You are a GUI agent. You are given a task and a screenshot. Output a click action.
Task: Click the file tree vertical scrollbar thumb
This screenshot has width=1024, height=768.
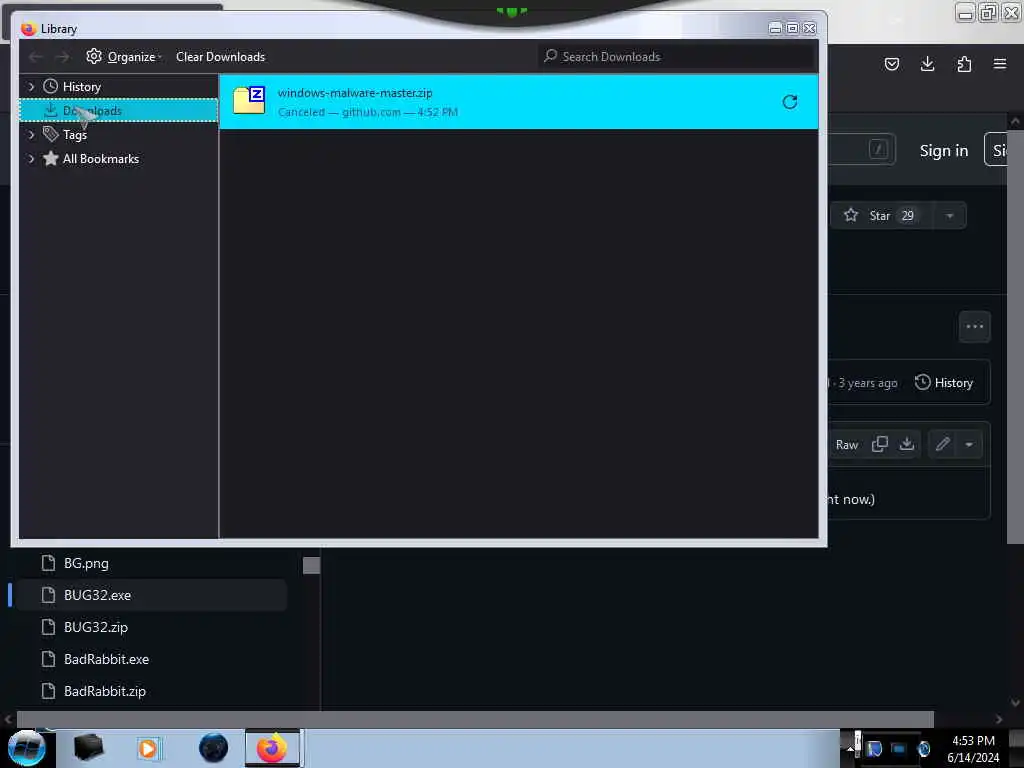click(x=312, y=566)
